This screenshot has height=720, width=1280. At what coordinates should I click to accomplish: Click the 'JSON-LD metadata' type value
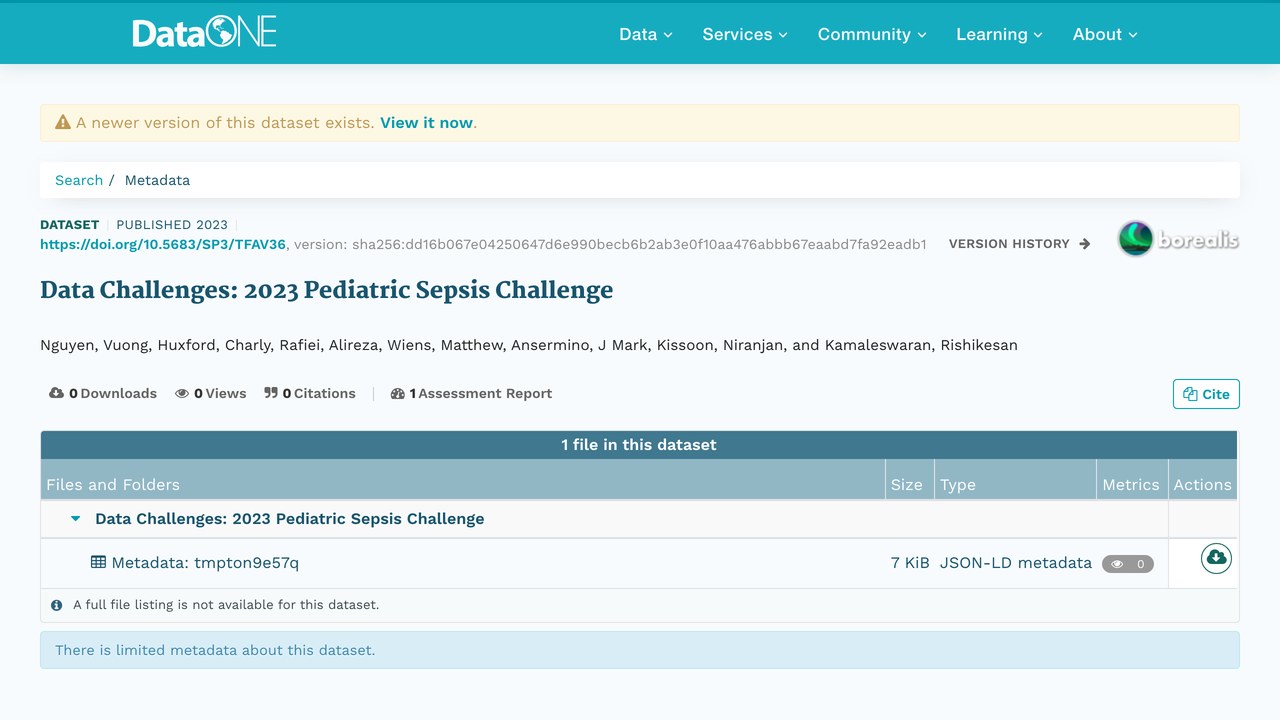point(1016,562)
